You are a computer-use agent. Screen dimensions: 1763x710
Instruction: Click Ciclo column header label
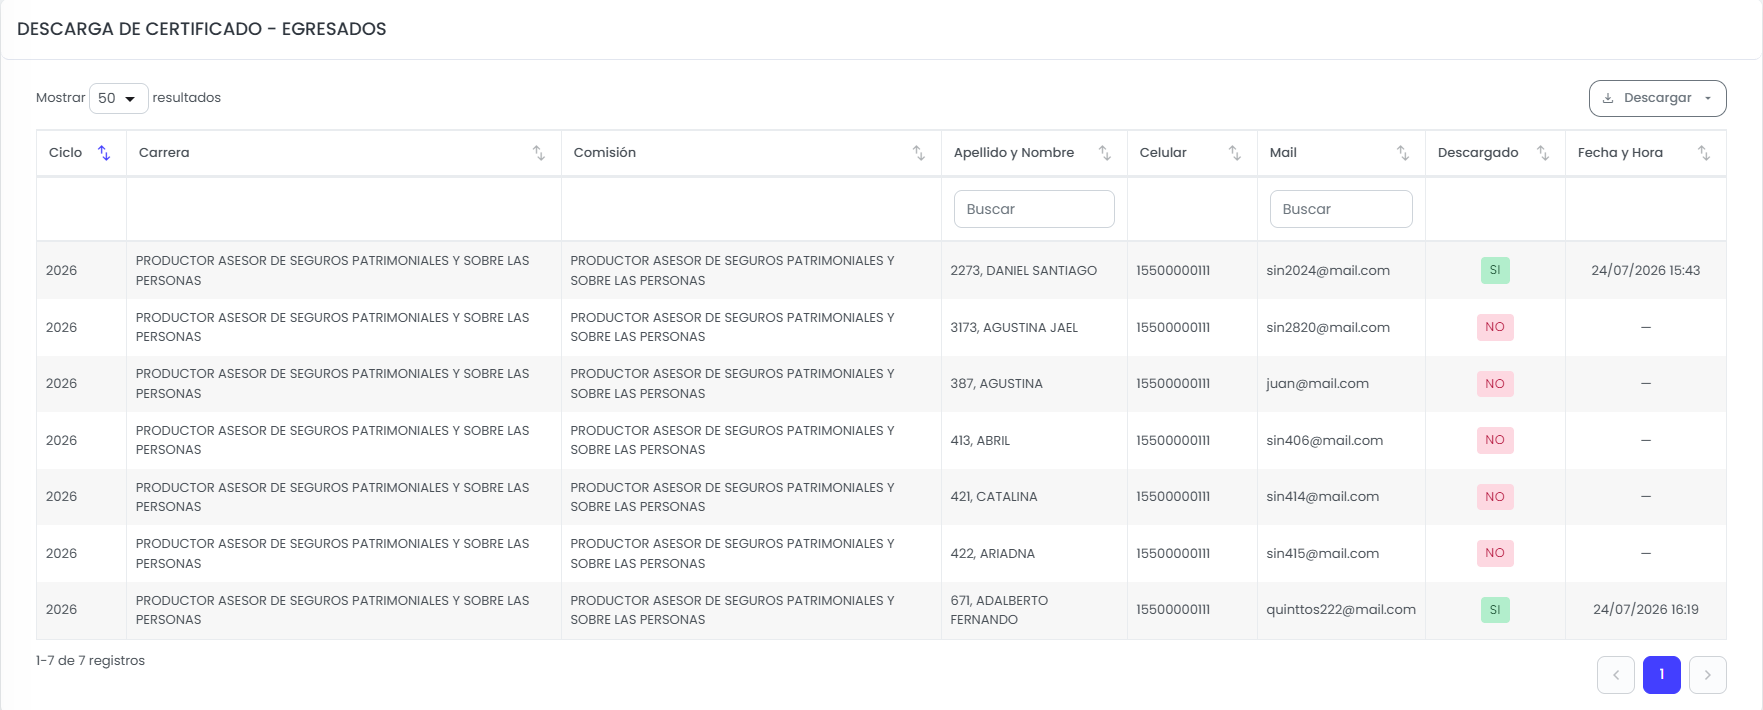[65, 153]
